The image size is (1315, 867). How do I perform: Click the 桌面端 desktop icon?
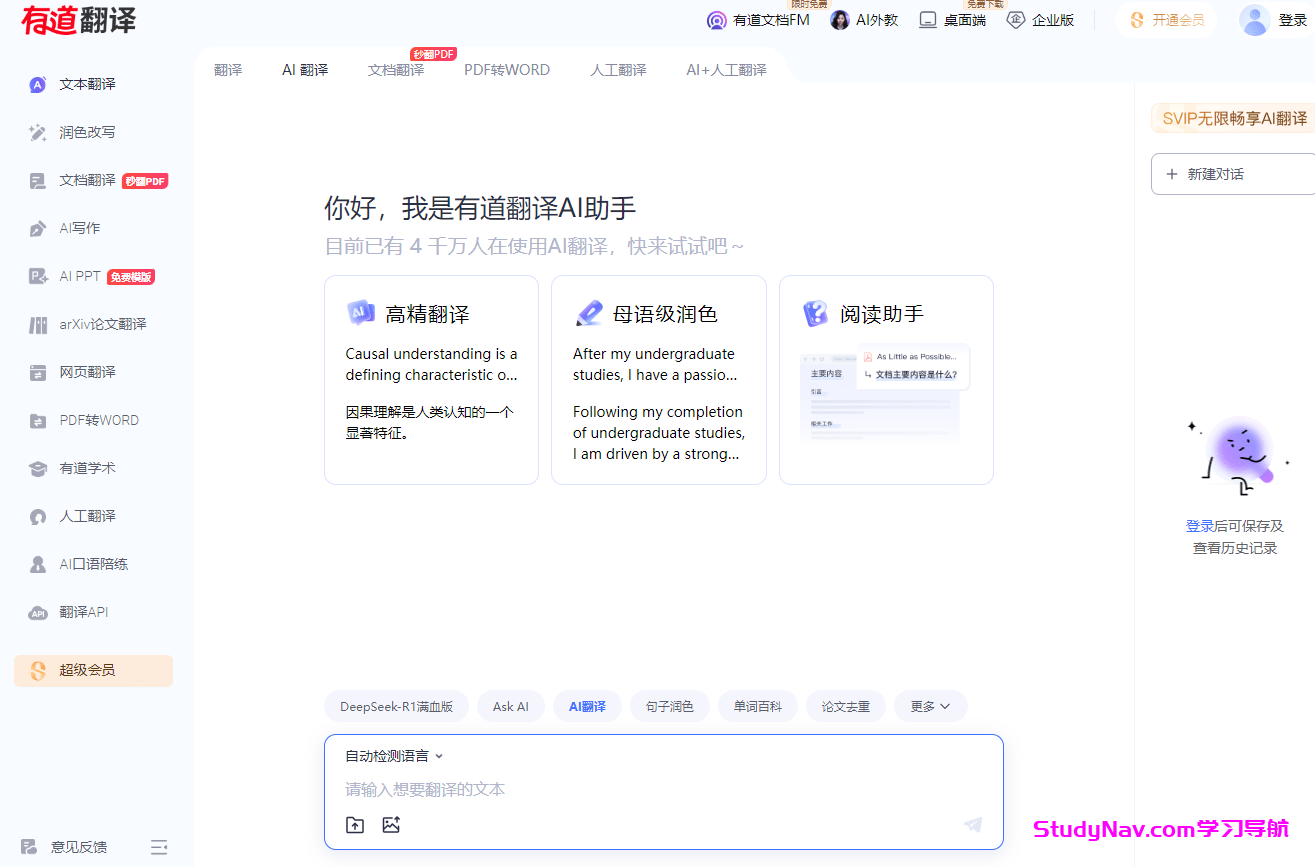pyautogui.click(x=928, y=20)
